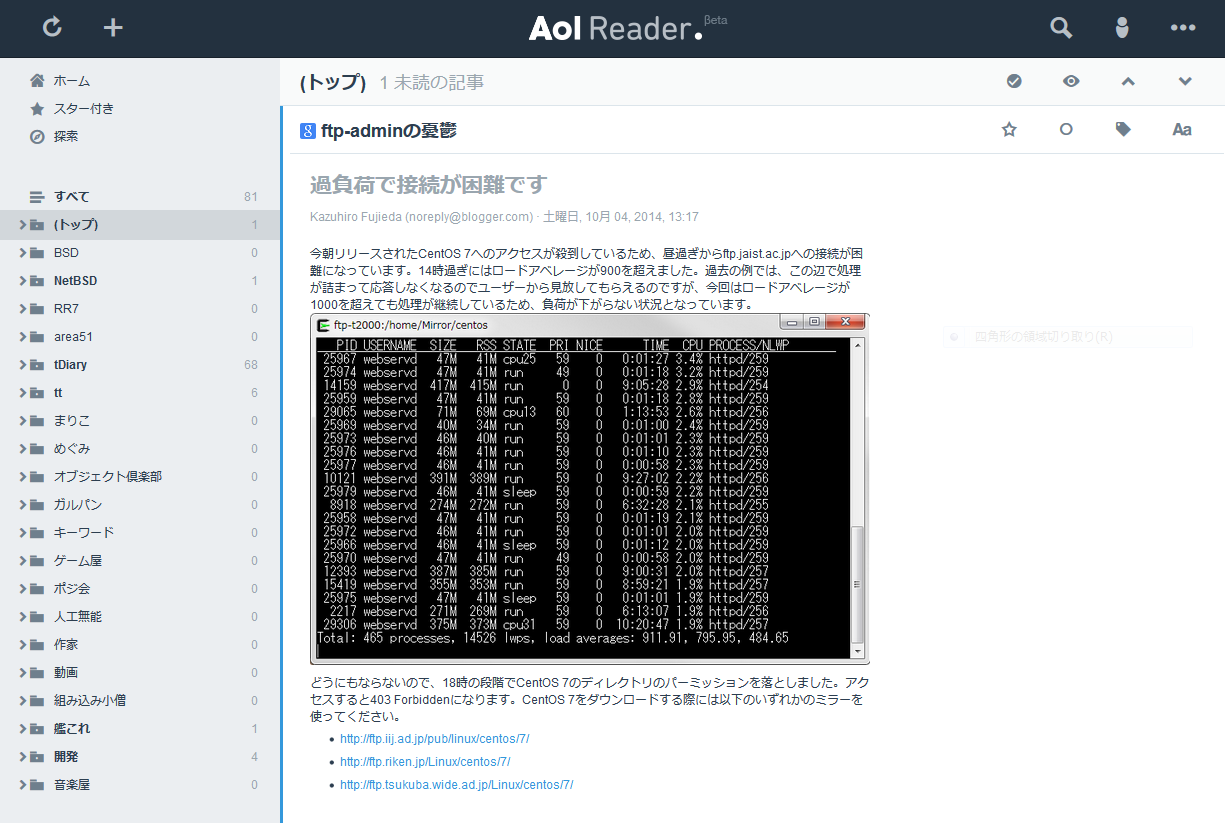
Task: Click the tDiary unread count 68
Action: point(251,364)
